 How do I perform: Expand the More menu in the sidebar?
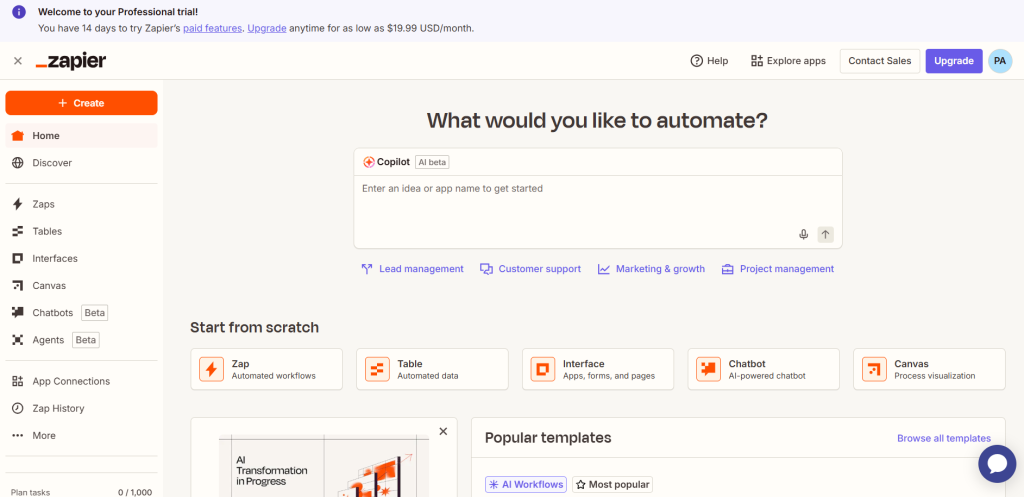pos(82,436)
